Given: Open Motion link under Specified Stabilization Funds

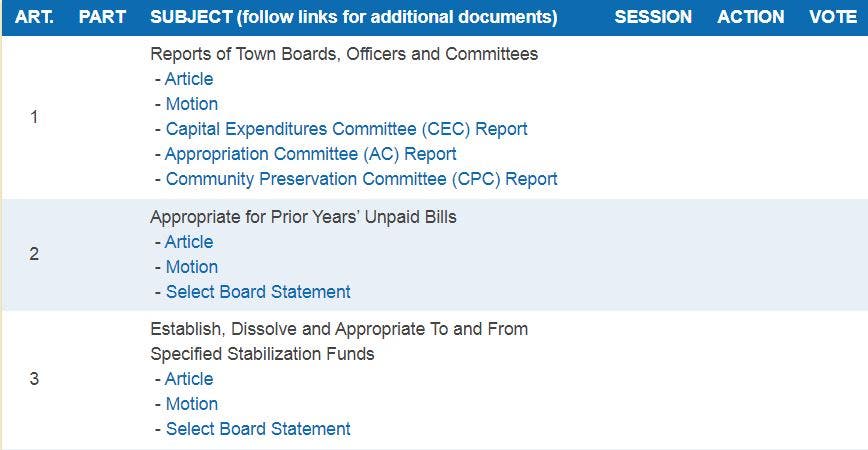Looking at the screenshot, I should coord(191,404).
